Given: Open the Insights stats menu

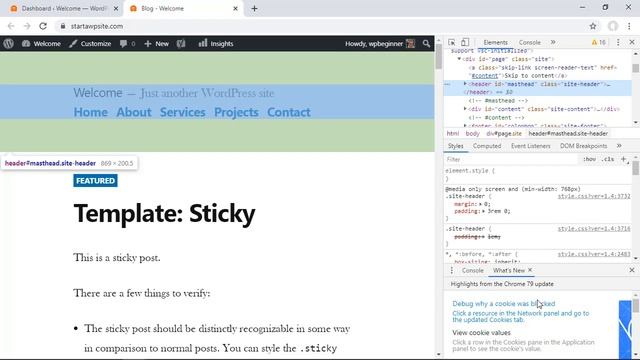Looking at the screenshot, I should tap(216, 44).
